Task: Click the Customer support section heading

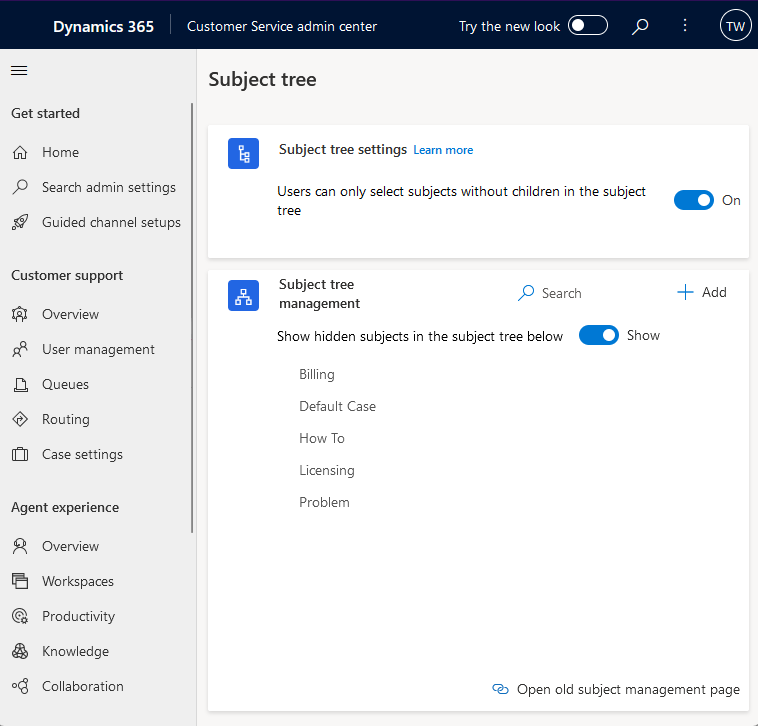Action: 67,276
